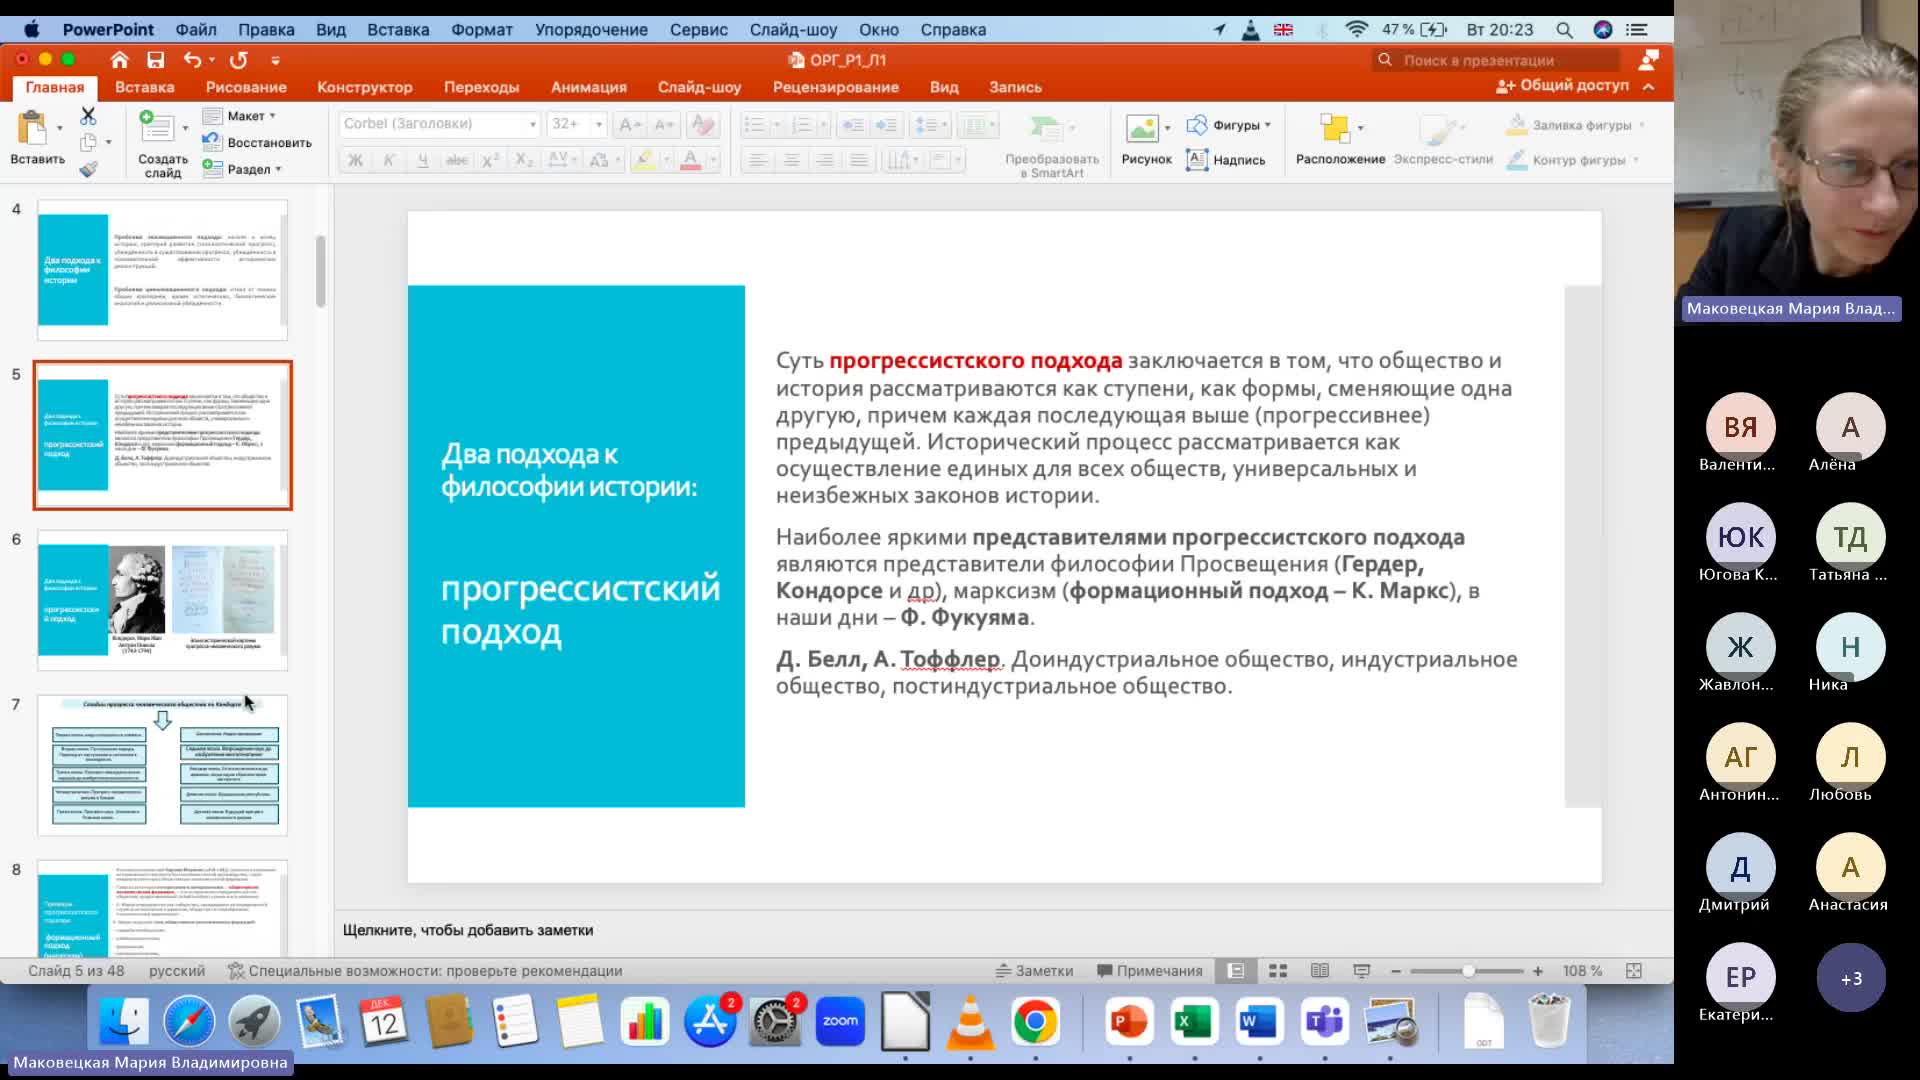The width and height of the screenshot is (1920, 1080).
Task: Open the Corbel font name dropdown
Action: [532, 124]
